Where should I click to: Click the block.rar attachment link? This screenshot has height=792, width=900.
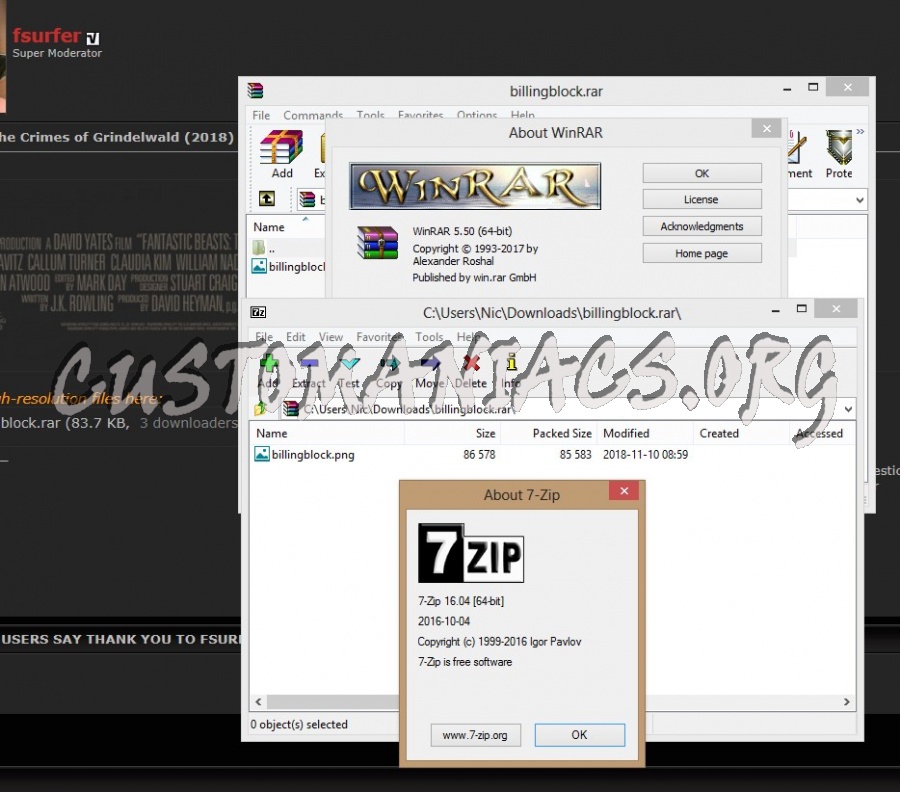coord(30,423)
